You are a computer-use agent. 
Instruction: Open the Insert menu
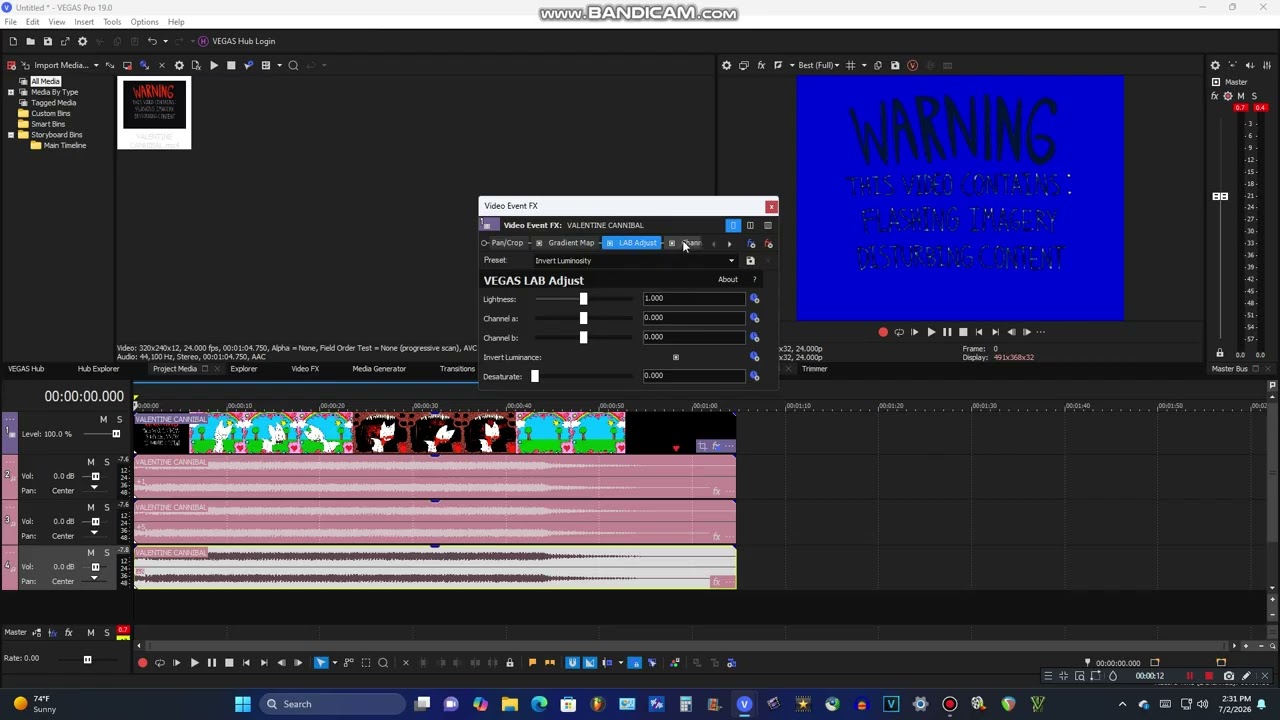[84, 22]
